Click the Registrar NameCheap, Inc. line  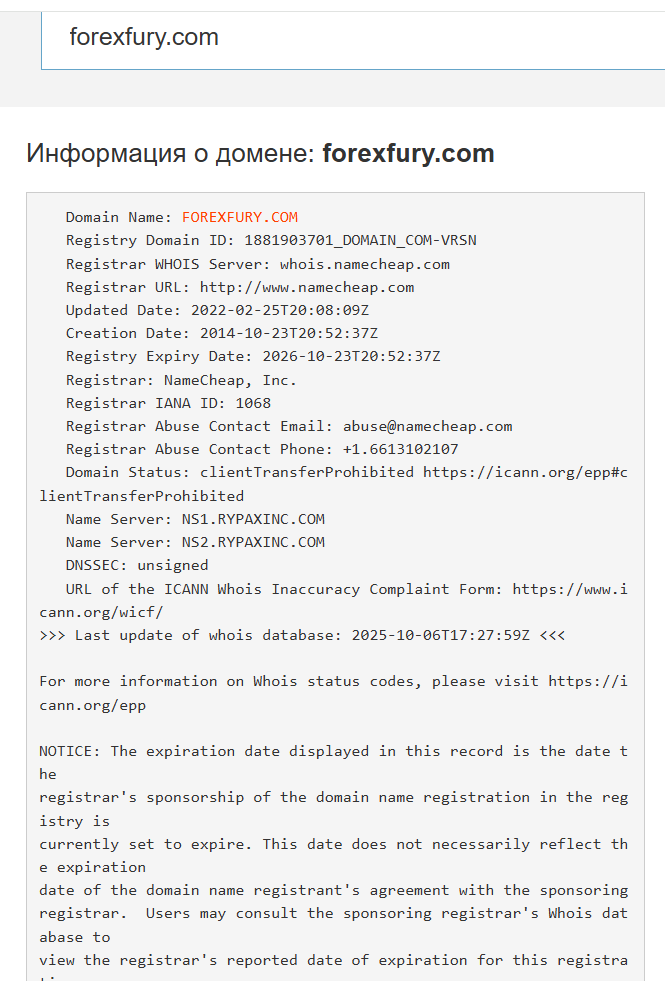tap(181, 380)
